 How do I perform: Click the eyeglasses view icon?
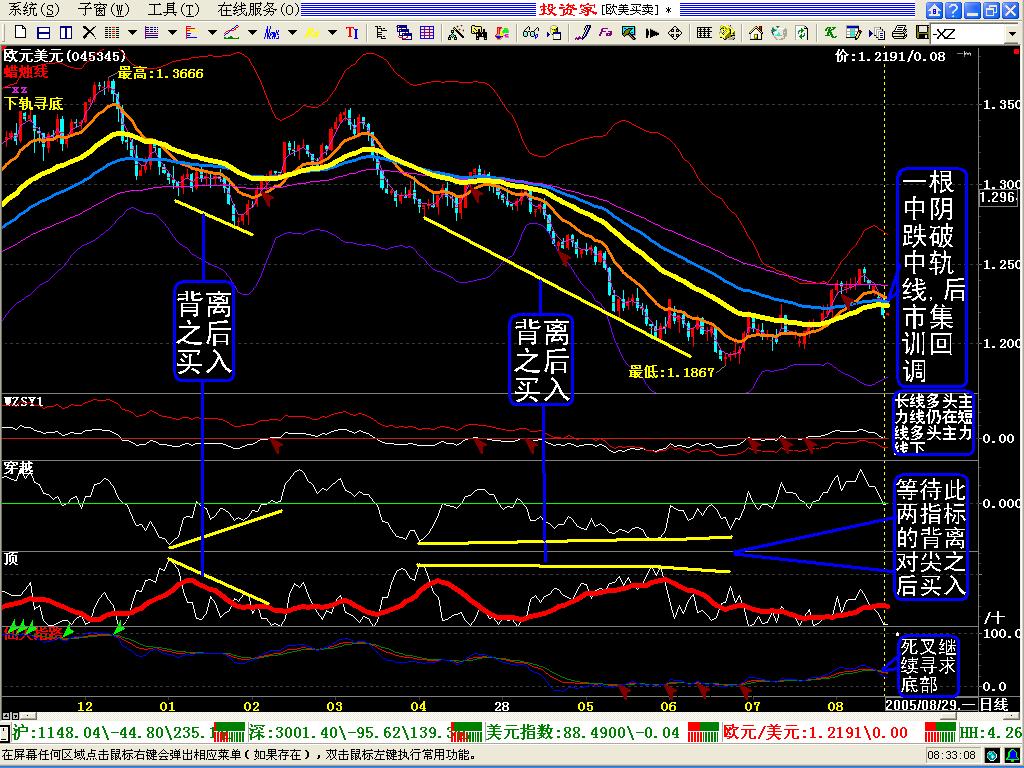click(x=530, y=33)
